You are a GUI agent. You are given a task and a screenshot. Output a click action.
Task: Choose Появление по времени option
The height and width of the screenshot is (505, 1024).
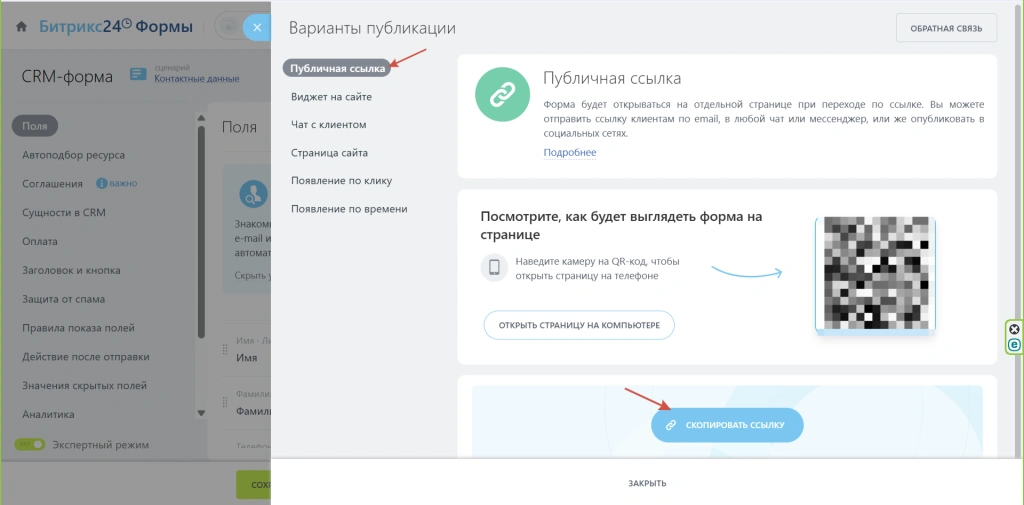[x=349, y=209]
